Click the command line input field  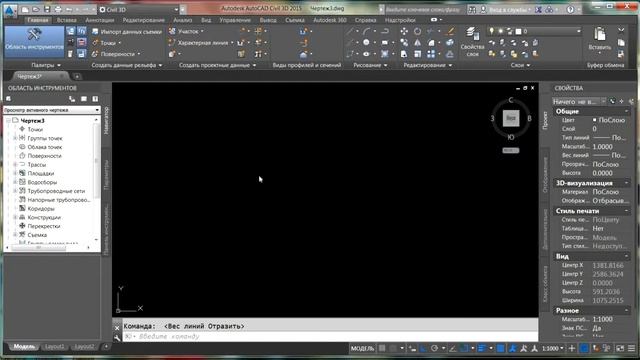tap(330, 337)
